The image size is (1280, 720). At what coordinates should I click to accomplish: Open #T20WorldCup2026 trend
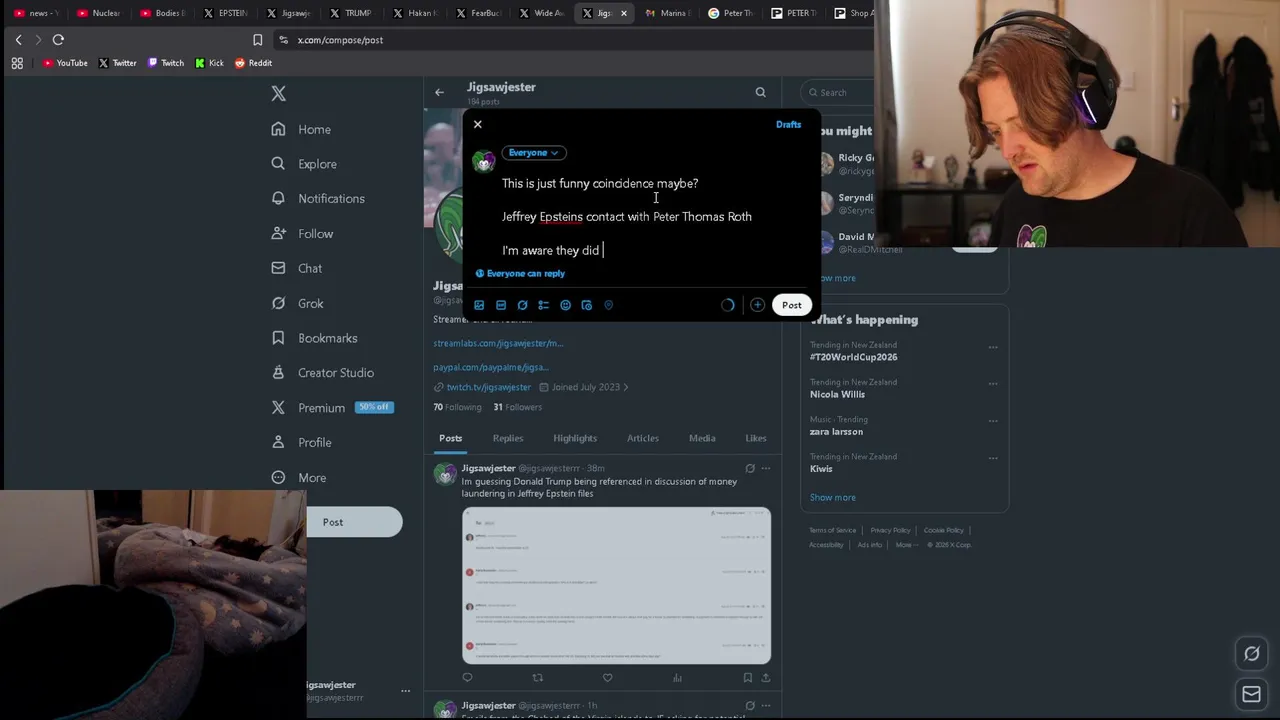853,357
